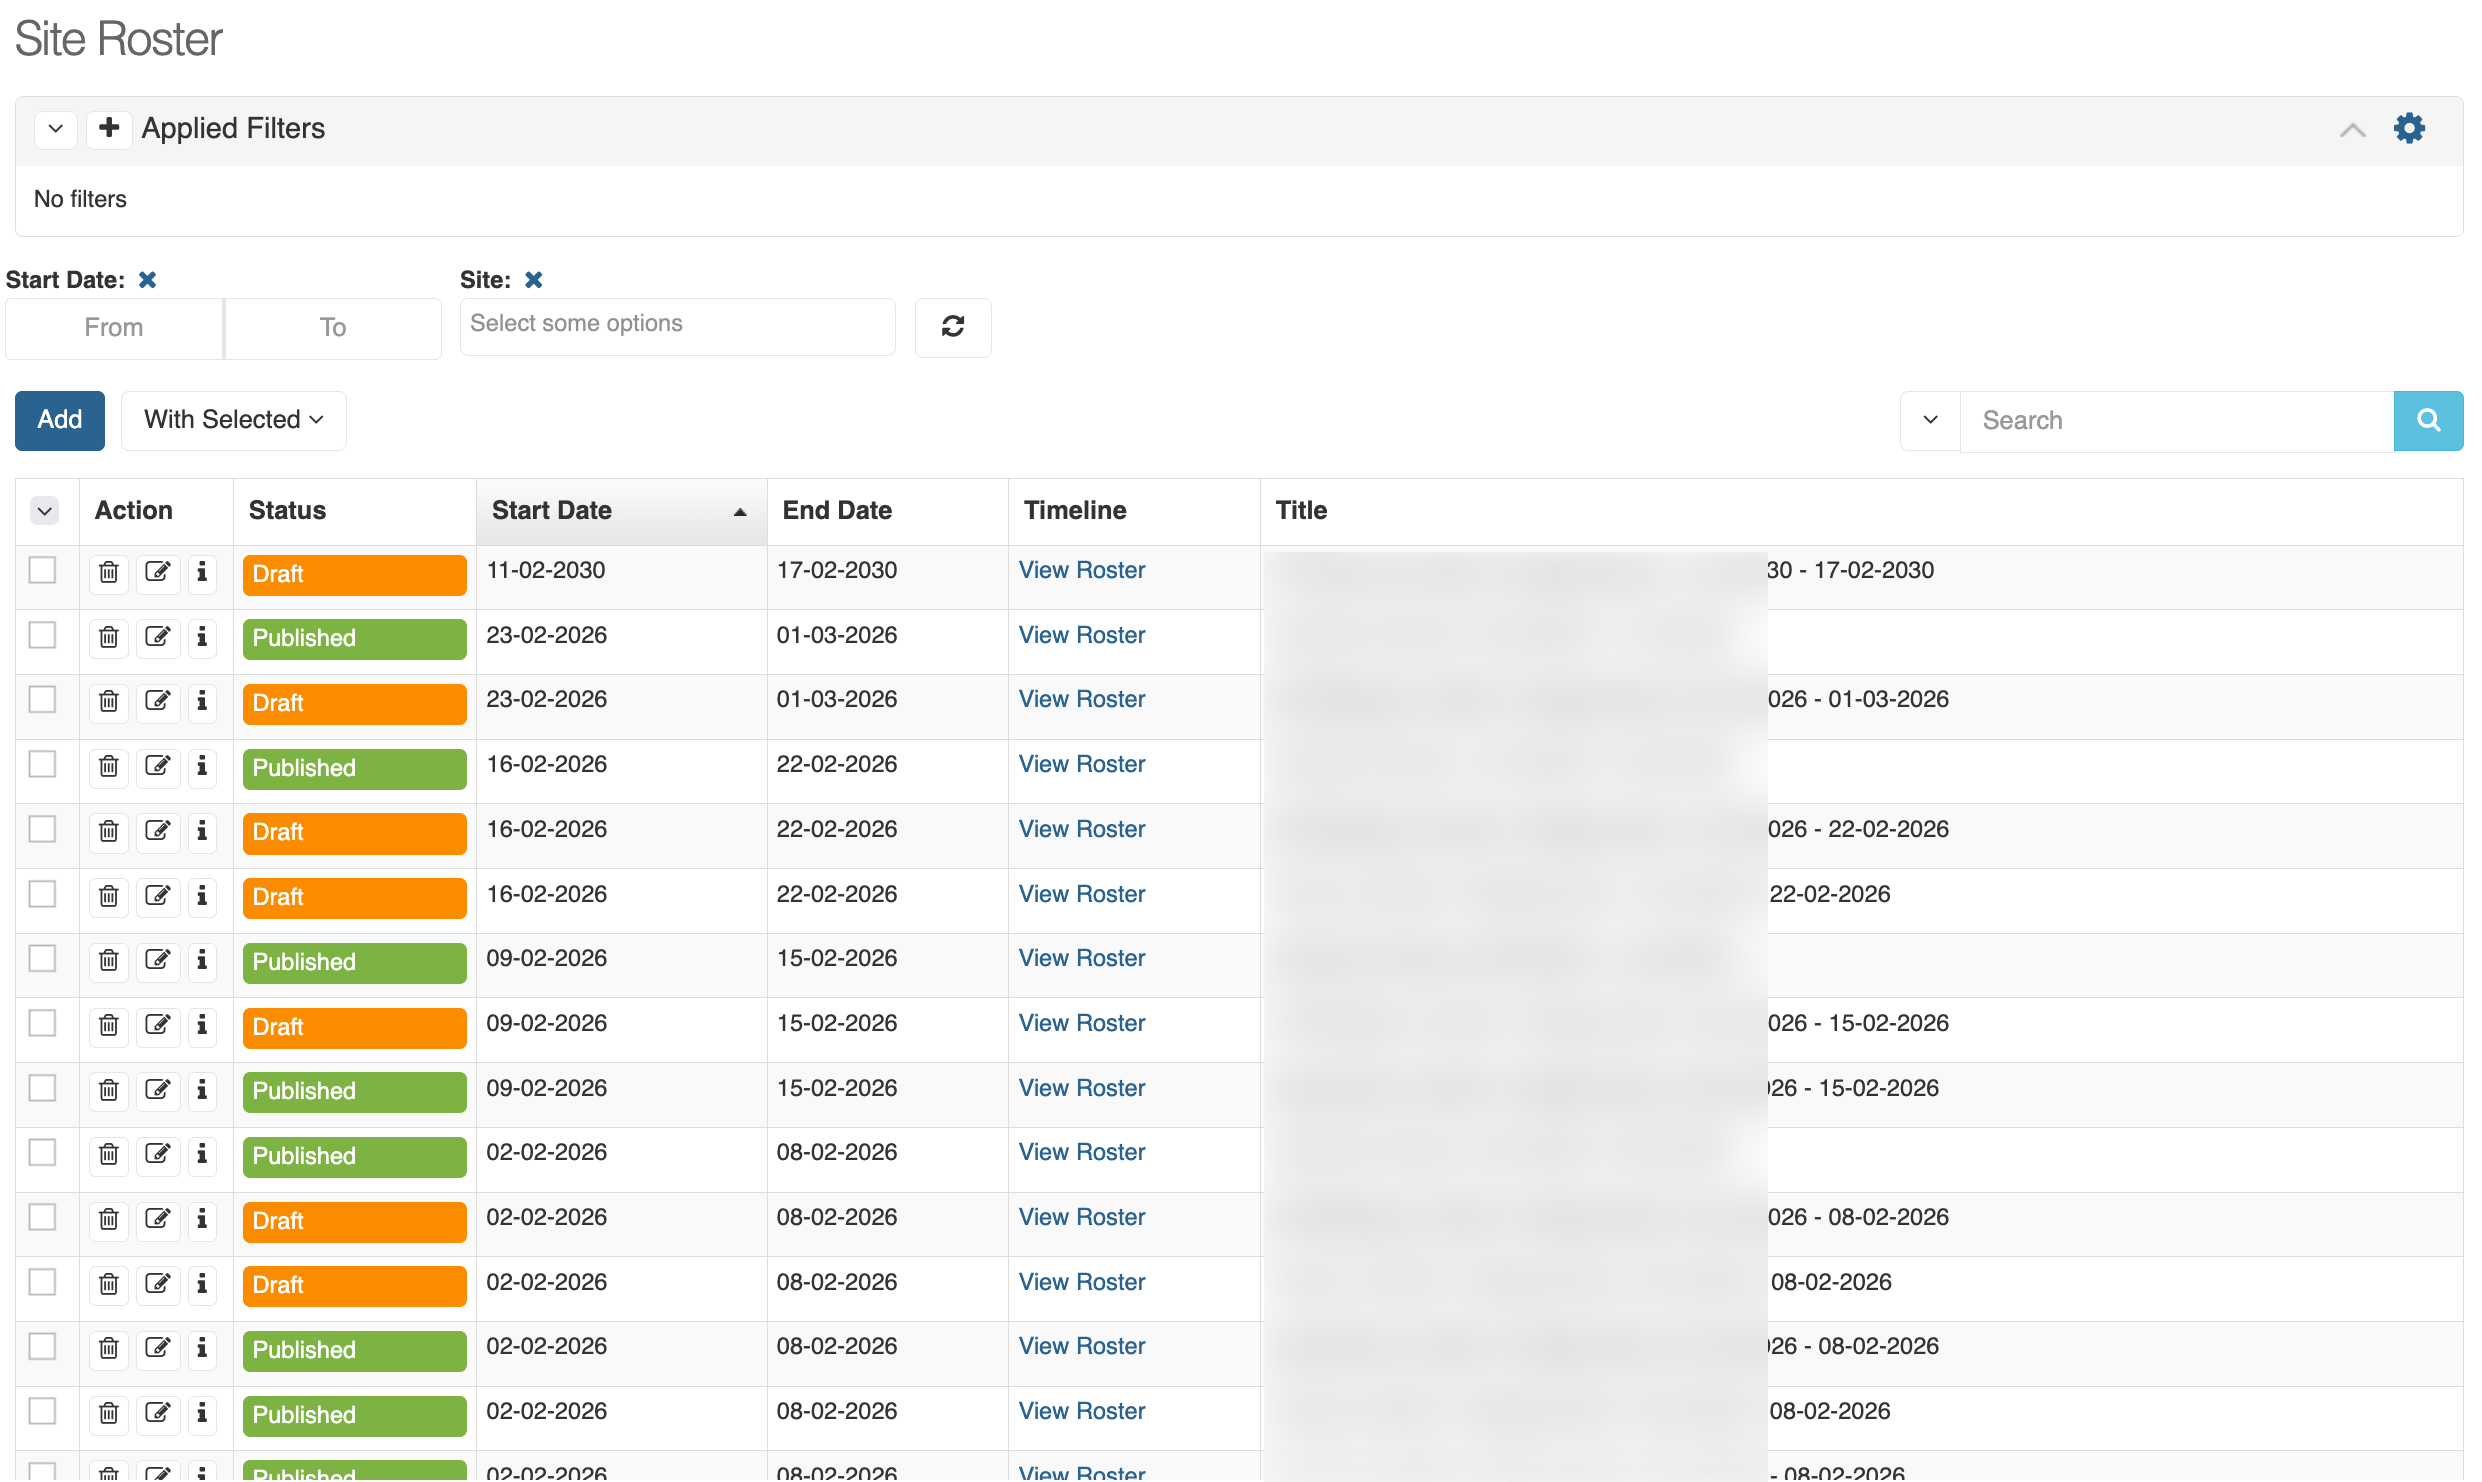Tick the checkbox for the 11-02-2030 roster row
2482x1482 pixels.
[x=42, y=570]
